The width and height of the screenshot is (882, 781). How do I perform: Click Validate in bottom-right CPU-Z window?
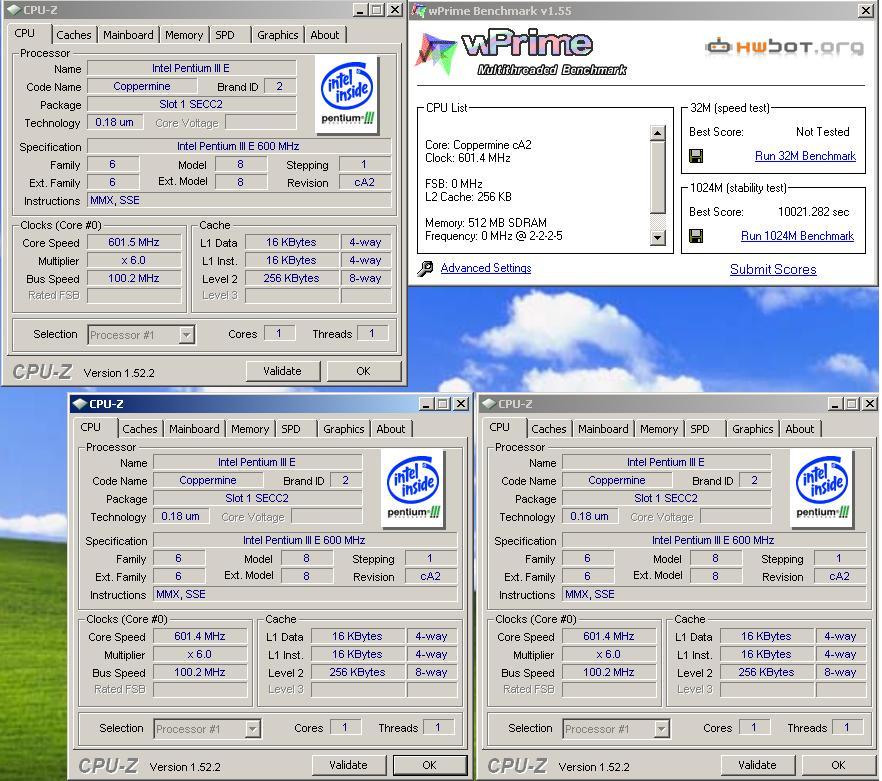(x=757, y=765)
